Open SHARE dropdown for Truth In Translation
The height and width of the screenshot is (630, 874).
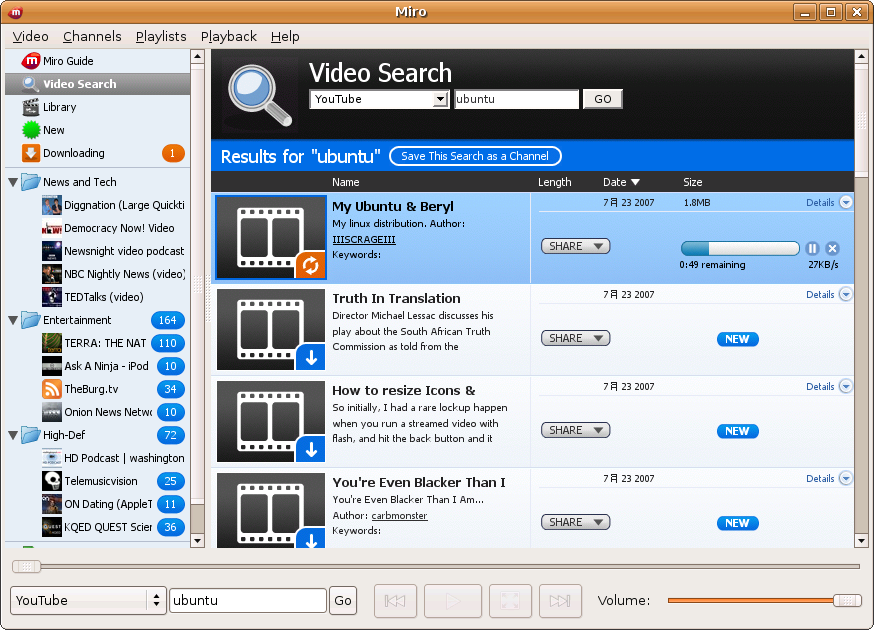click(575, 338)
